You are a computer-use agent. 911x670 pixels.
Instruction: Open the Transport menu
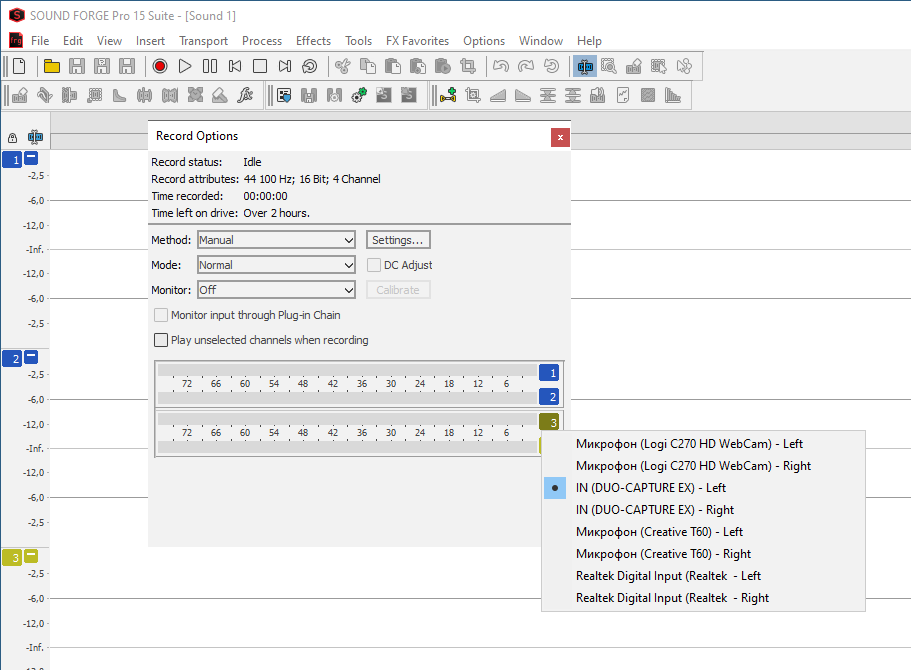[203, 41]
